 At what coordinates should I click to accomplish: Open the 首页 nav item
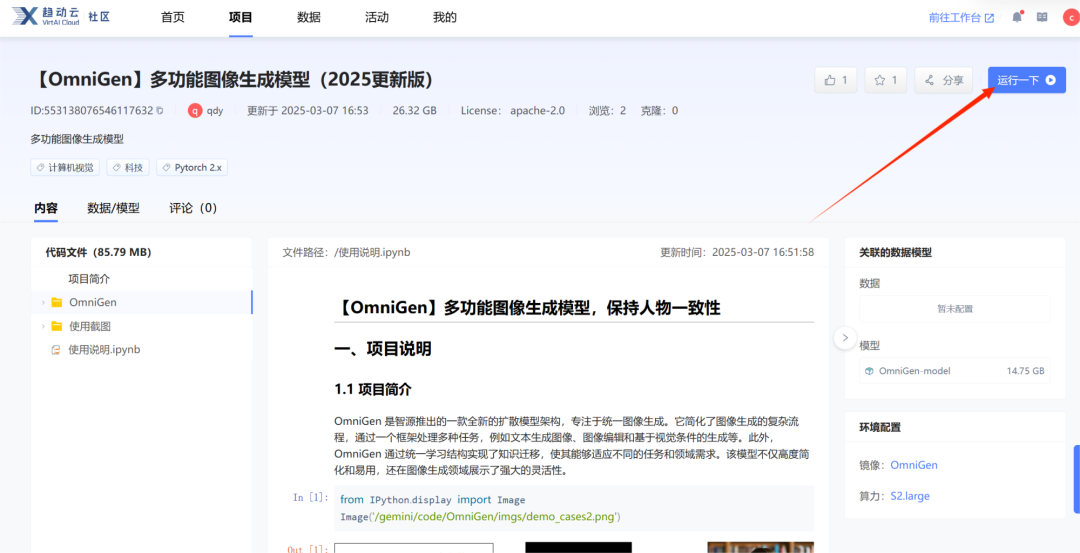coord(173,18)
